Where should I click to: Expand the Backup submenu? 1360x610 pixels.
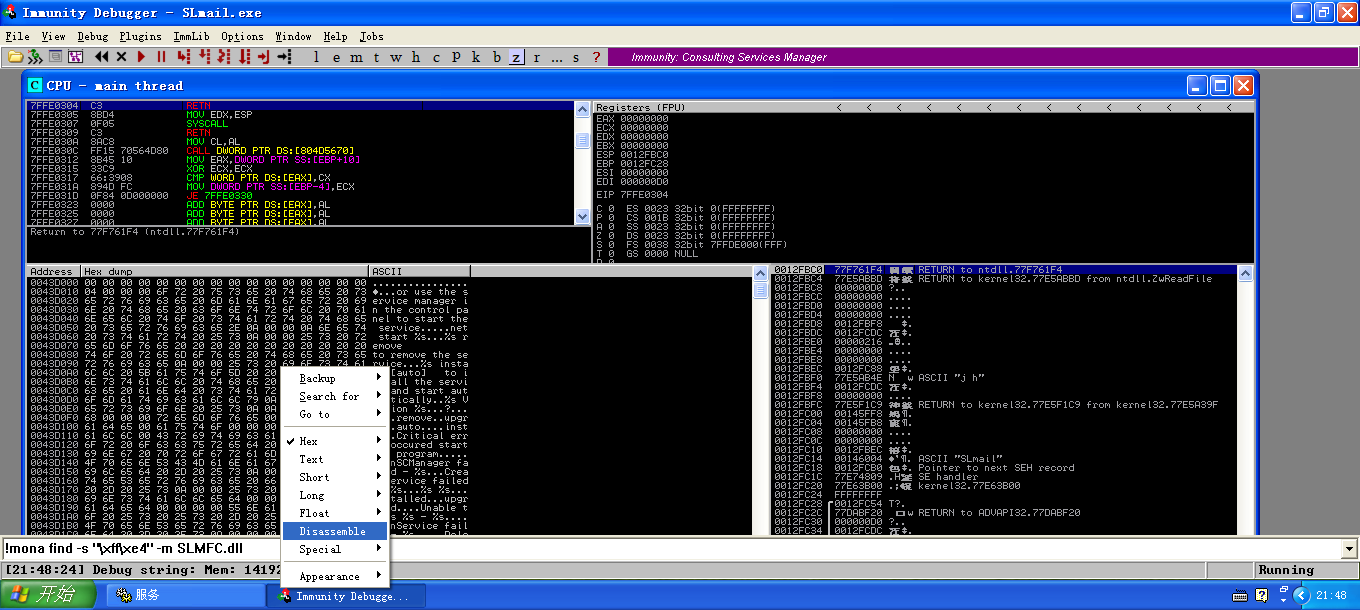coord(335,378)
